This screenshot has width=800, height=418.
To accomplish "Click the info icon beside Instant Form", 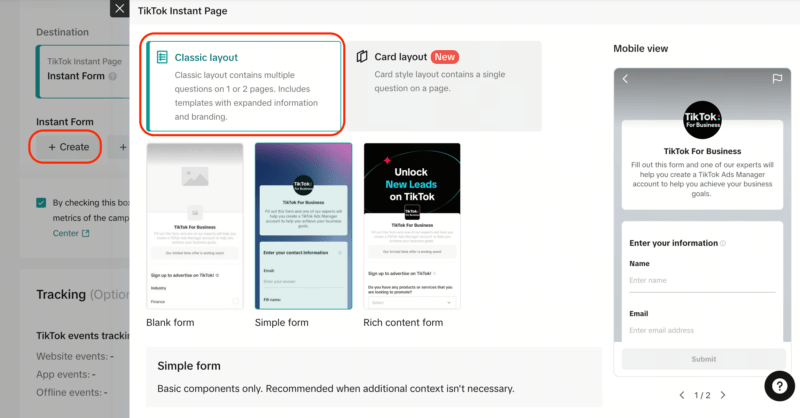I will (113, 76).
